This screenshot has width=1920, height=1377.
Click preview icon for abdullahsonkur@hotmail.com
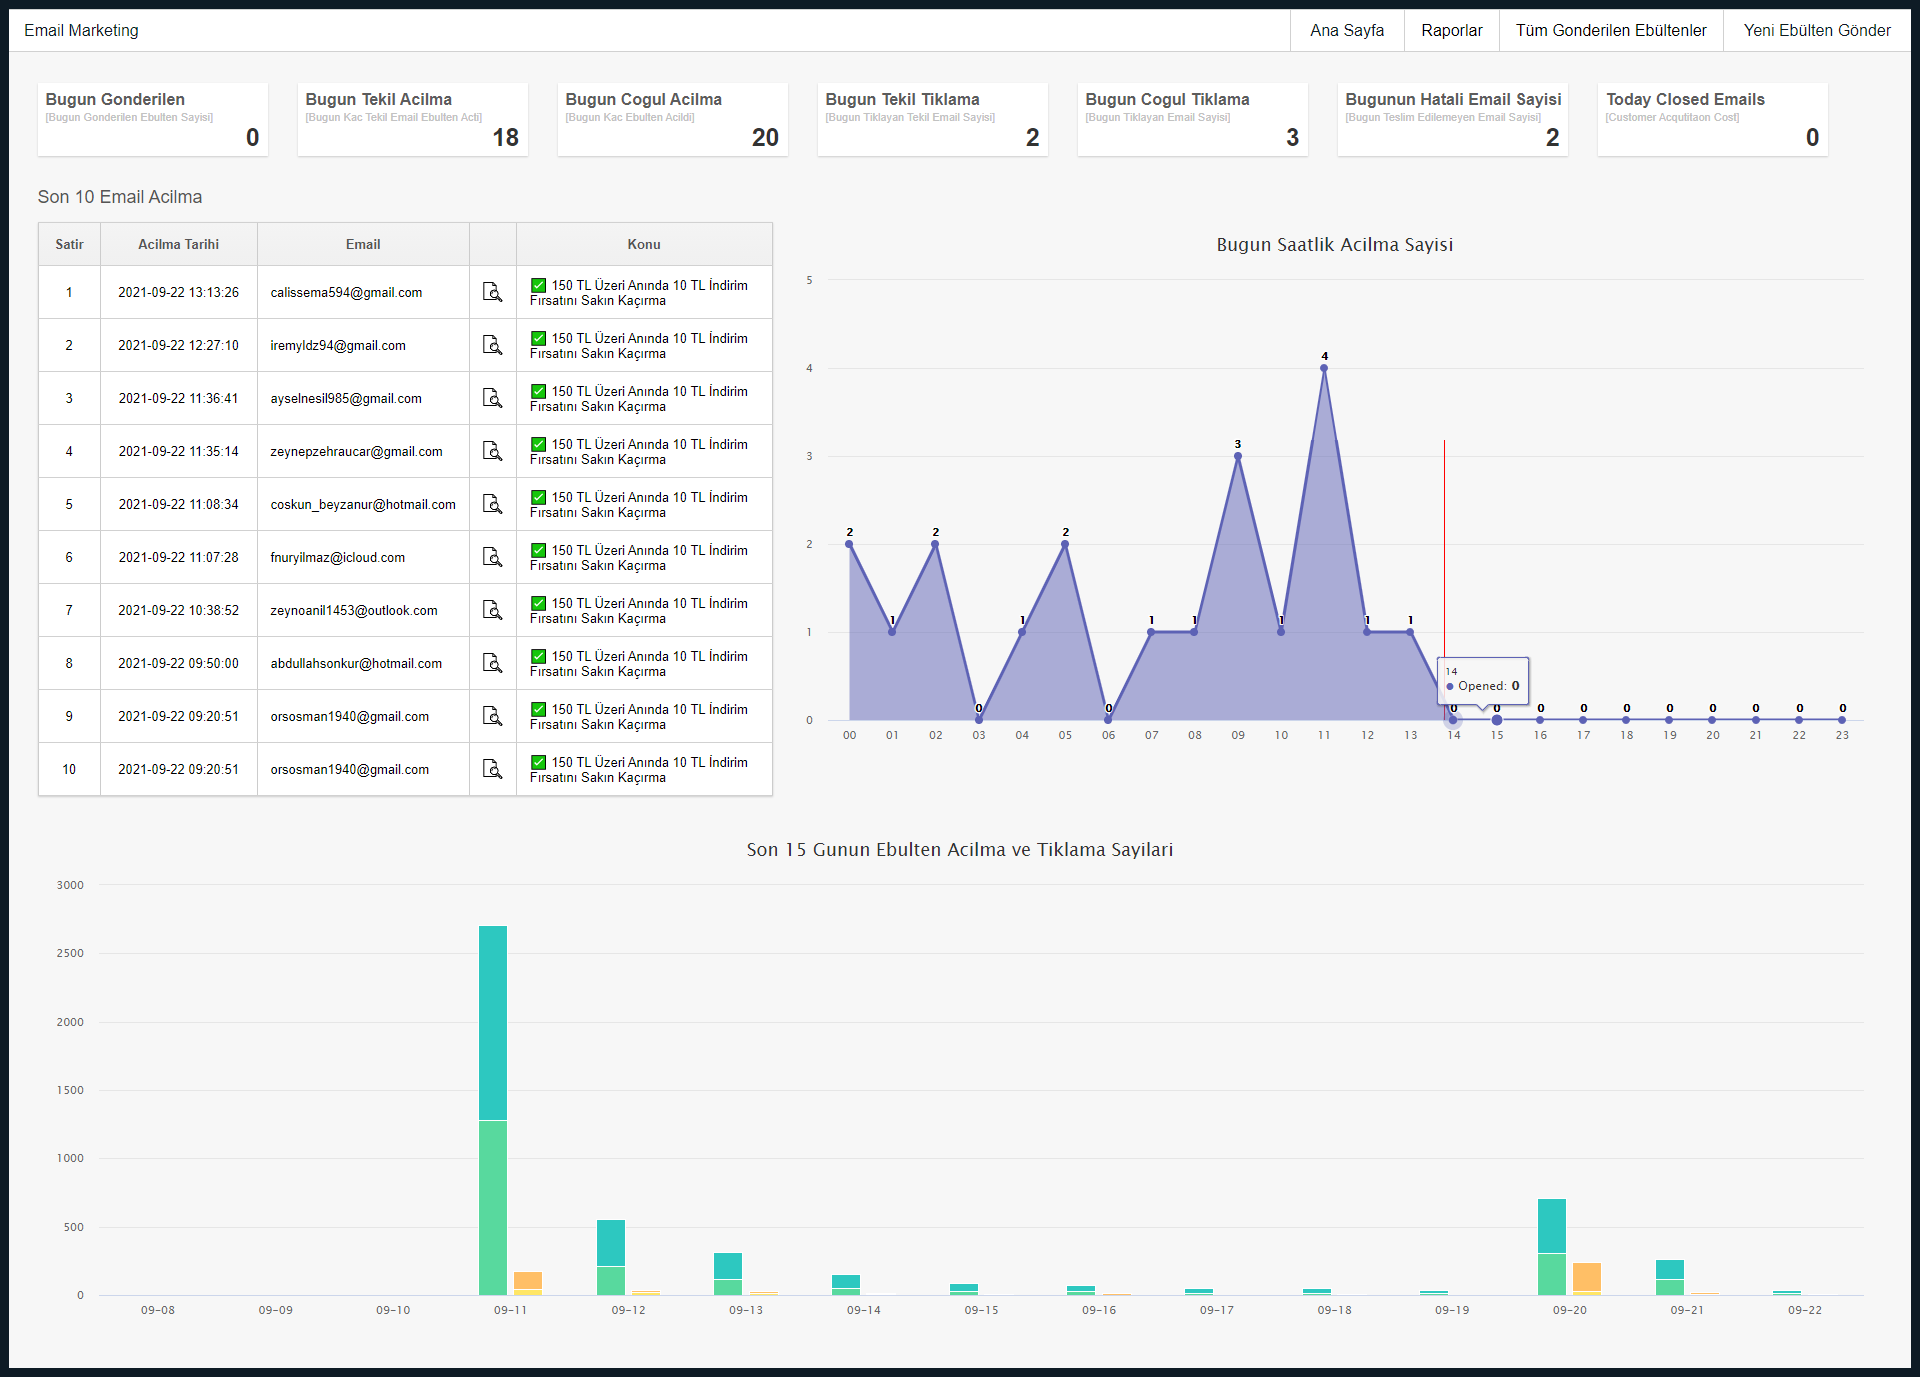[492, 663]
